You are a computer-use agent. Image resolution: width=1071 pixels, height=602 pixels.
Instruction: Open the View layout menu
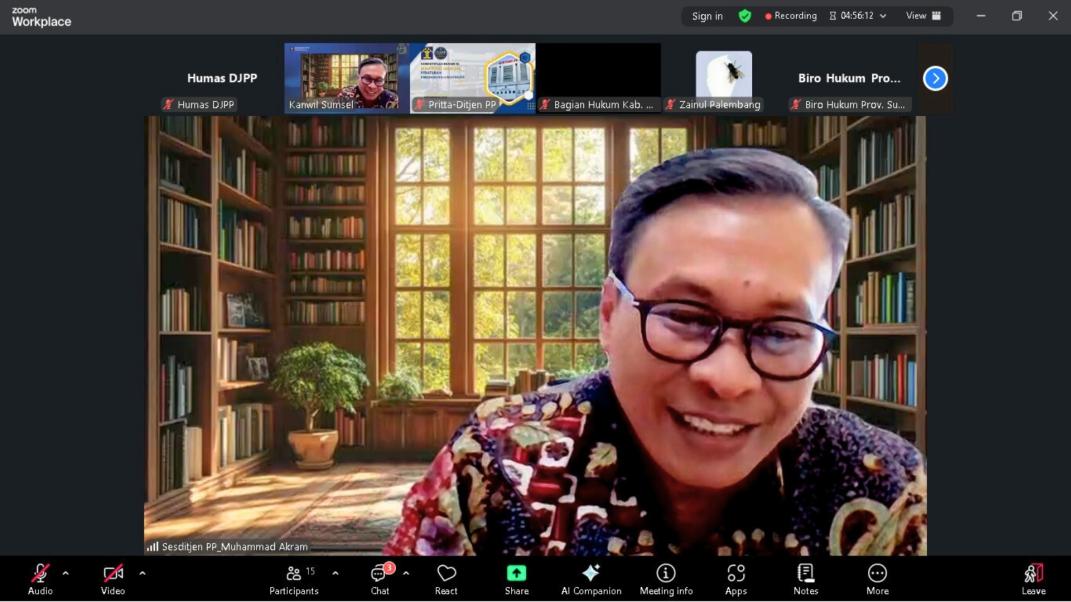tap(923, 16)
